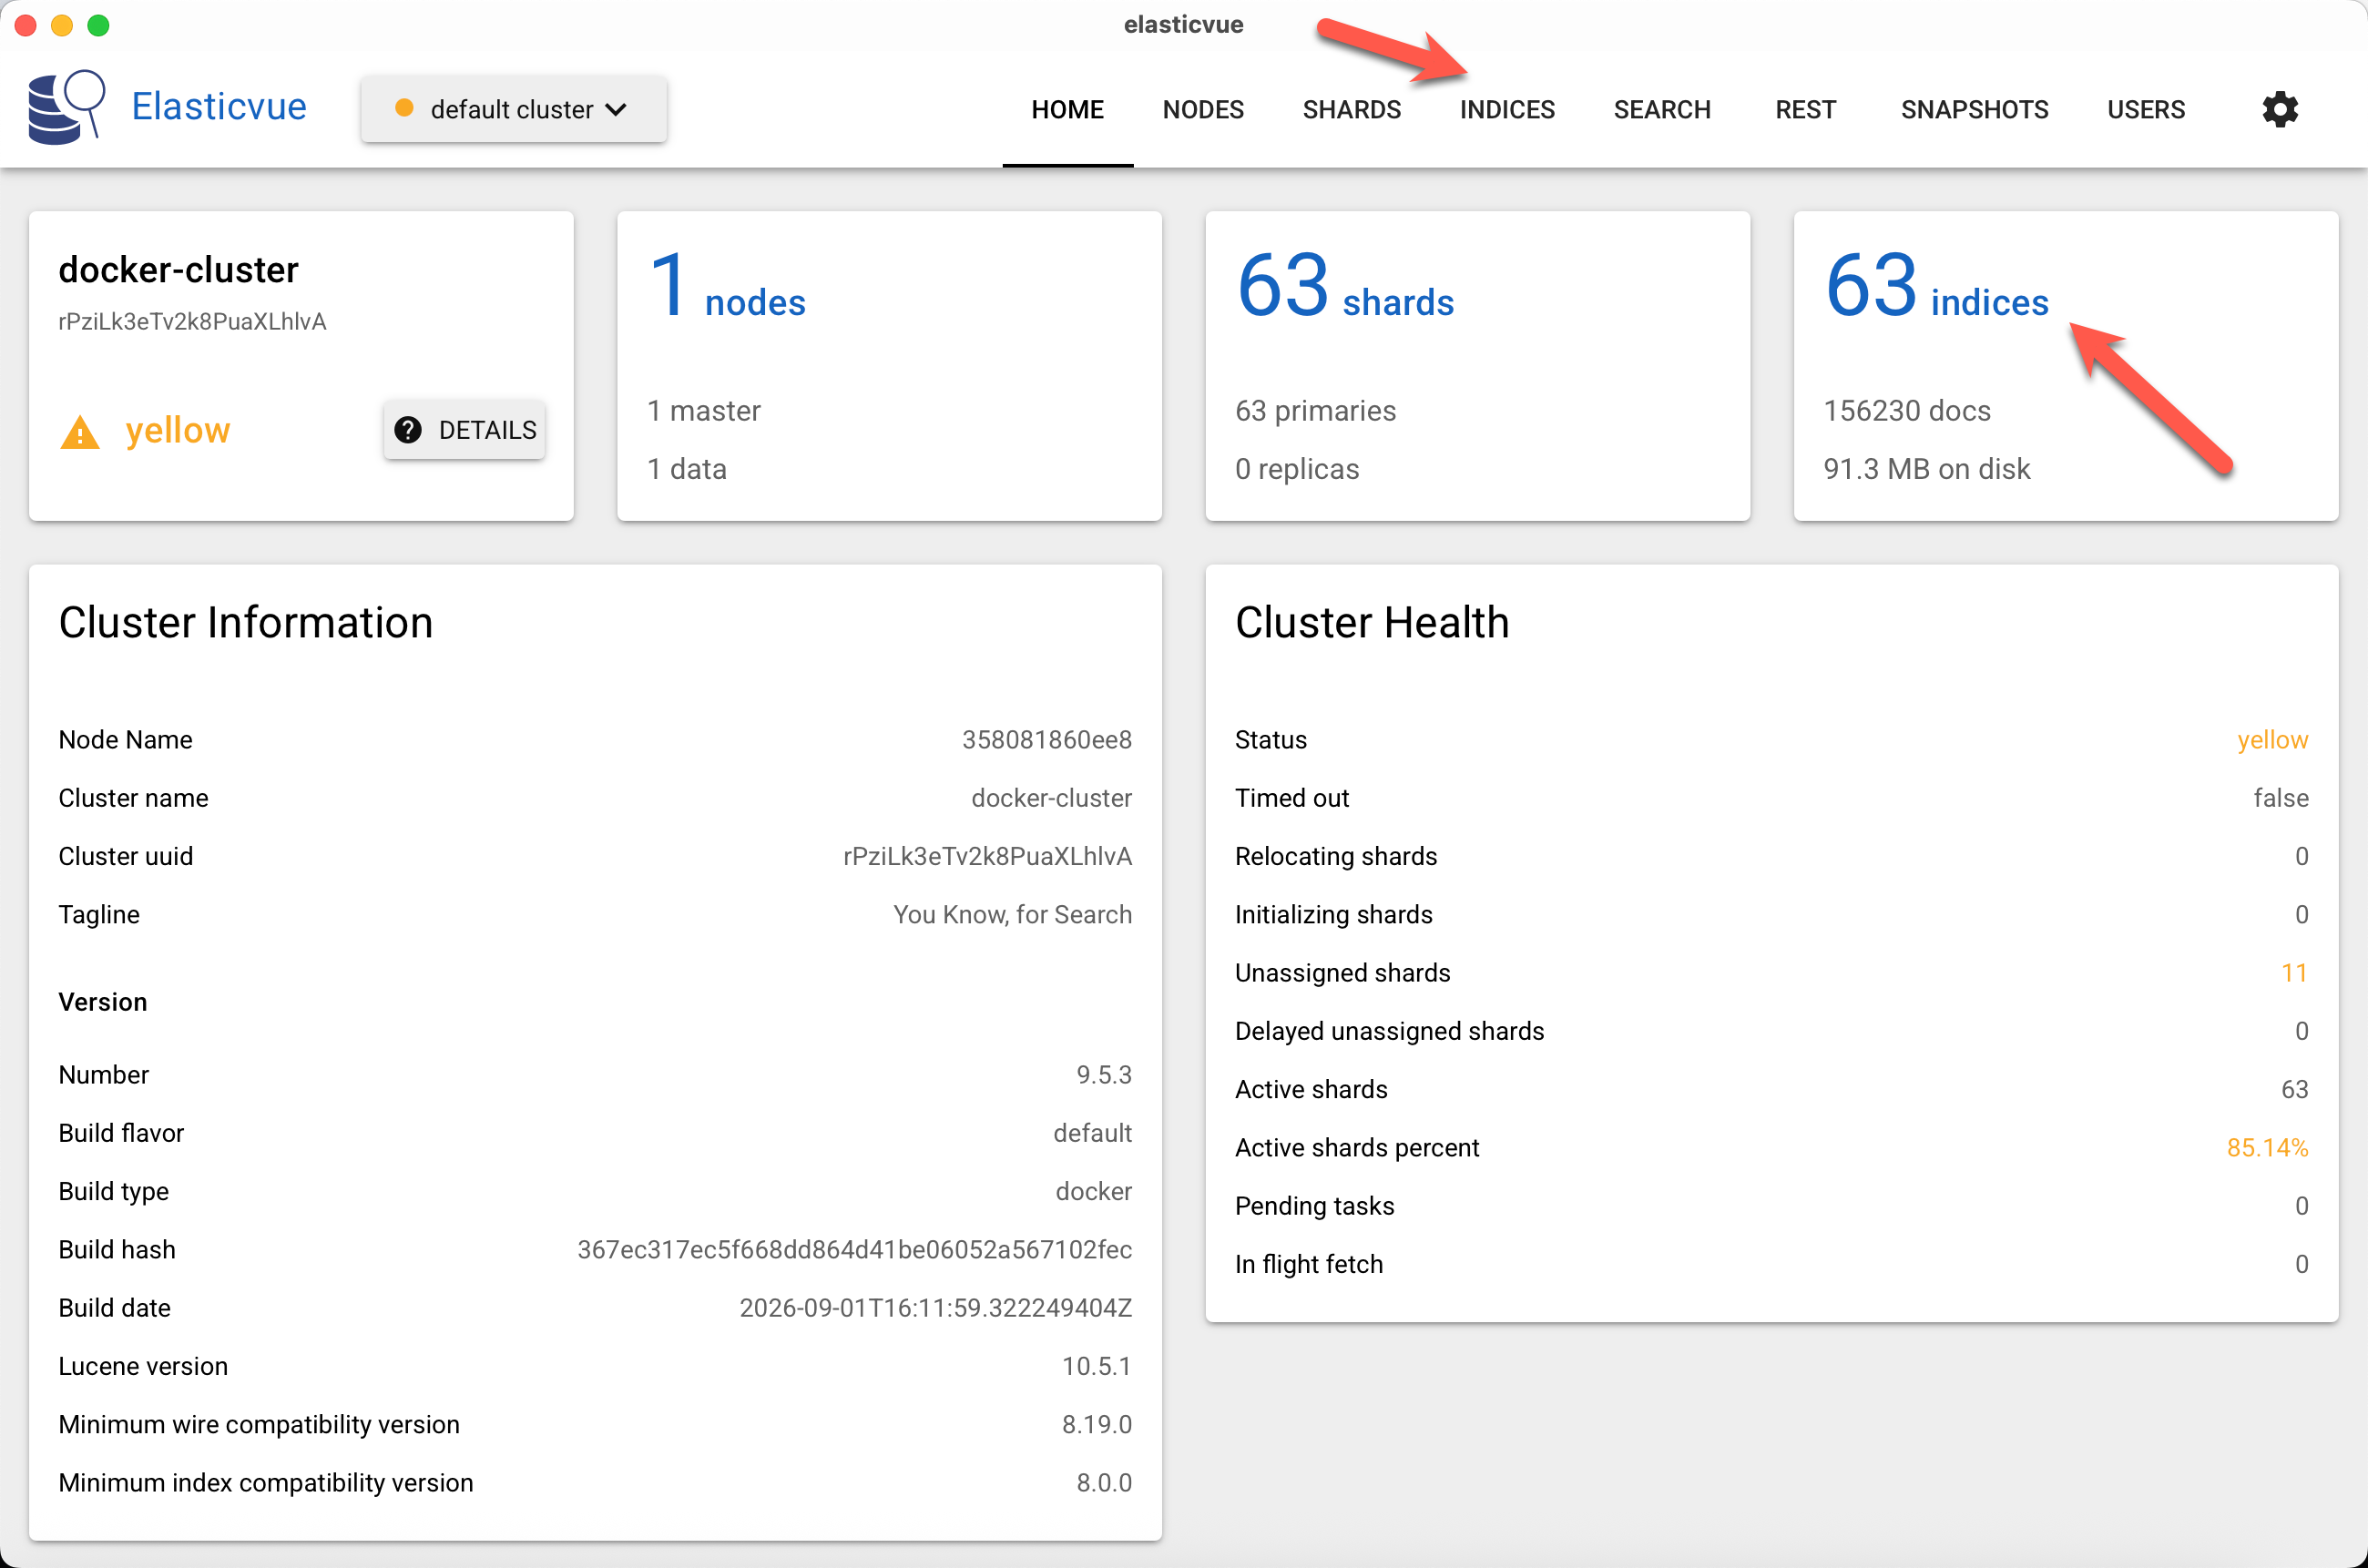The width and height of the screenshot is (2368, 1568).
Task: Click the DETAILS button
Action: (465, 430)
